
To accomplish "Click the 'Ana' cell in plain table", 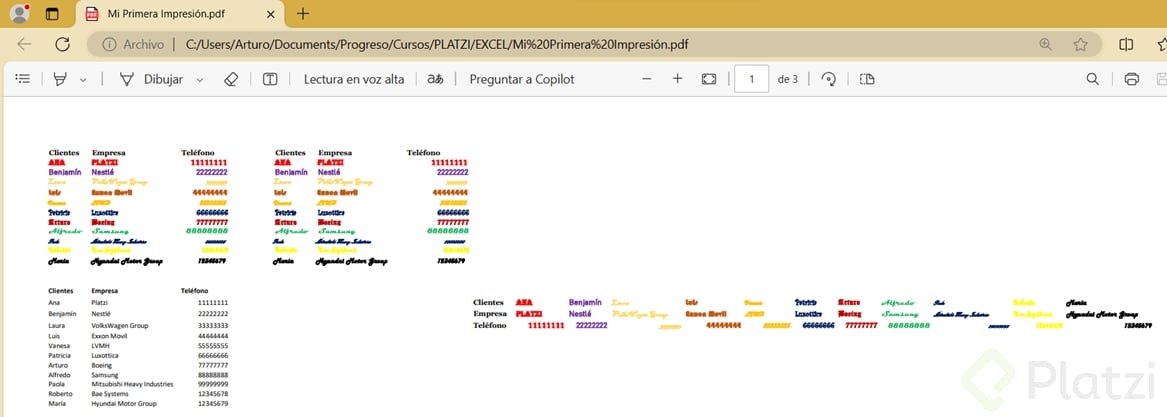I will click(54, 303).
